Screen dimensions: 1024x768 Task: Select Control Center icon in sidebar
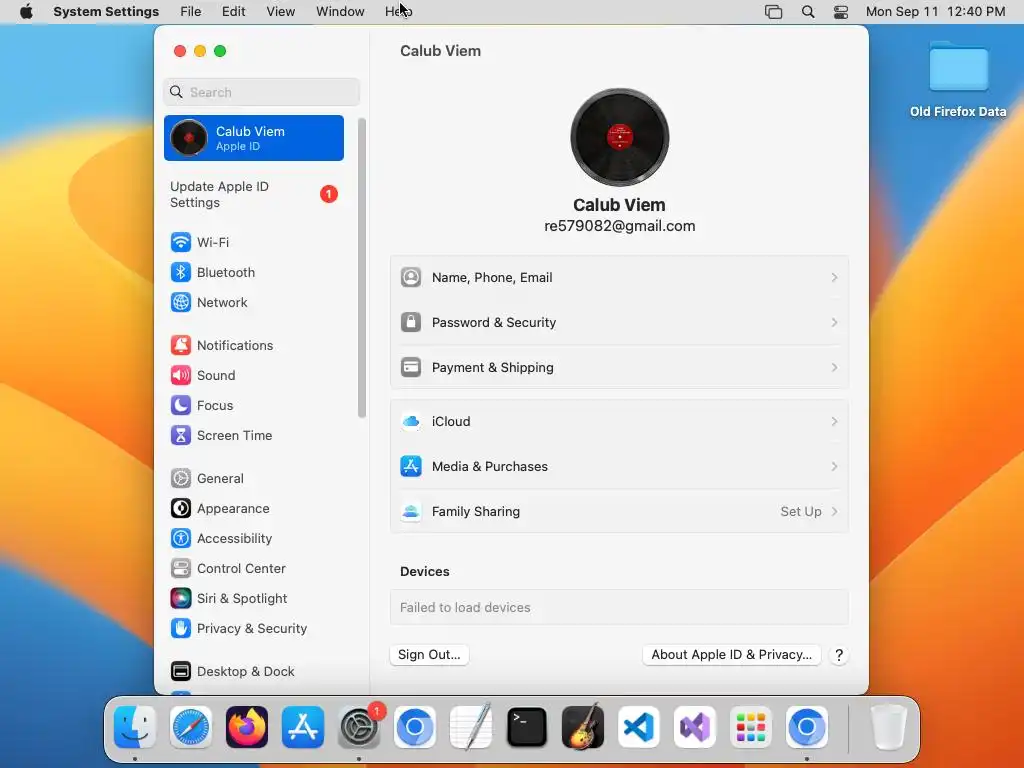point(181,569)
